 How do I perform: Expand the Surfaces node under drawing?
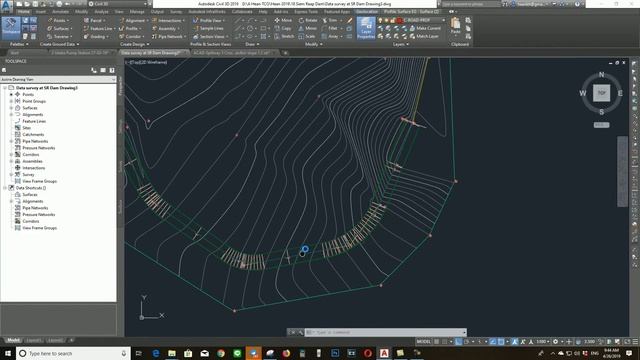pyautogui.click(x=11, y=108)
